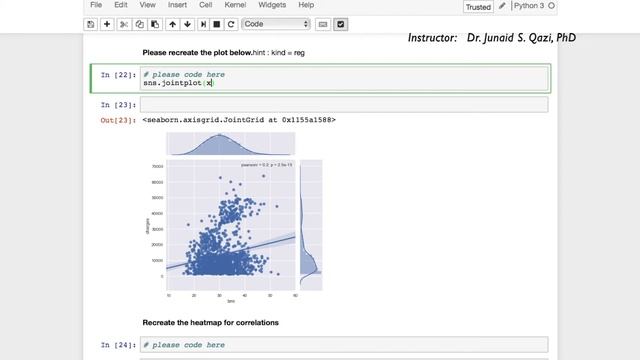Open the Kernel menu
This screenshot has height=360, width=640.
(235, 5)
